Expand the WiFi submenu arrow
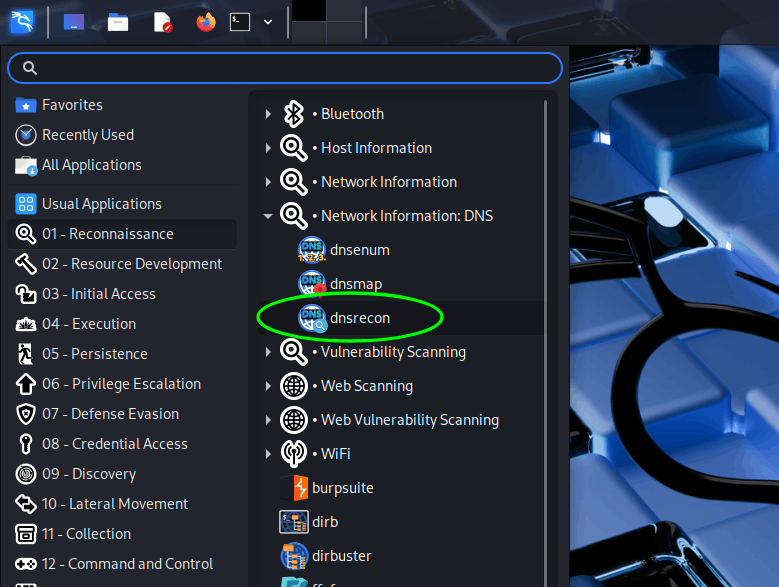This screenshot has width=779, height=587. [268, 454]
